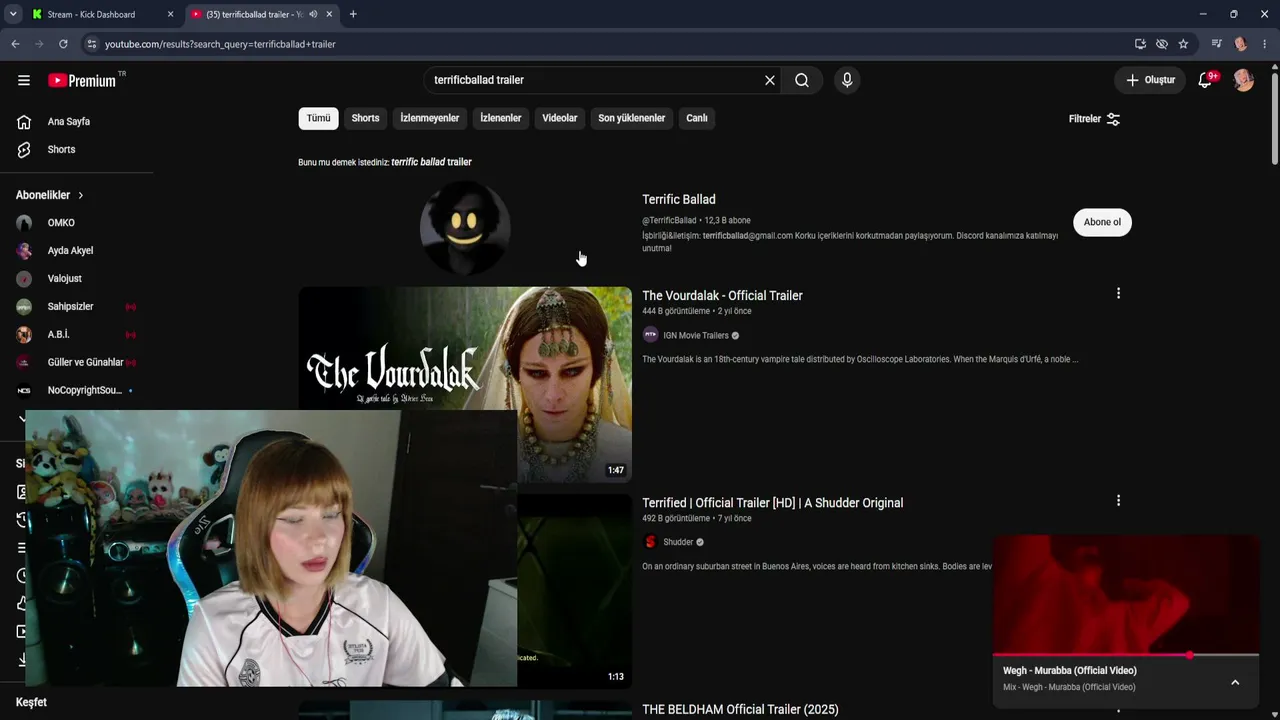Open the notifications bell
Viewport: 1280px width, 720px height.
pos(1206,80)
